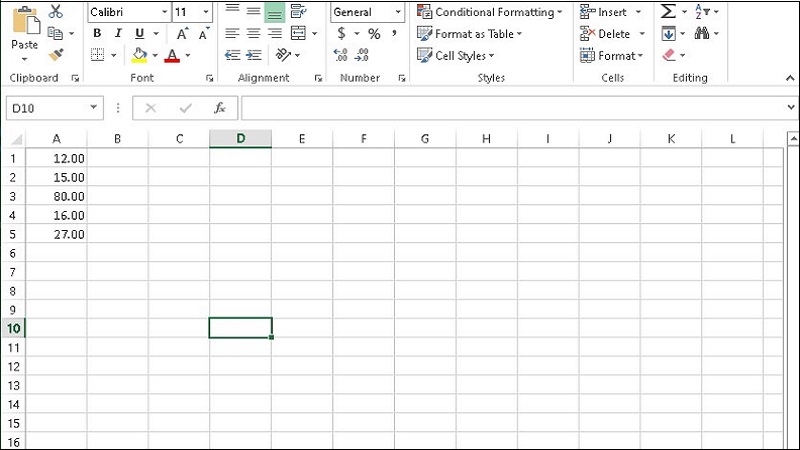The width and height of the screenshot is (800, 450).
Task: Click Insert Function fx button
Action: pos(220,108)
